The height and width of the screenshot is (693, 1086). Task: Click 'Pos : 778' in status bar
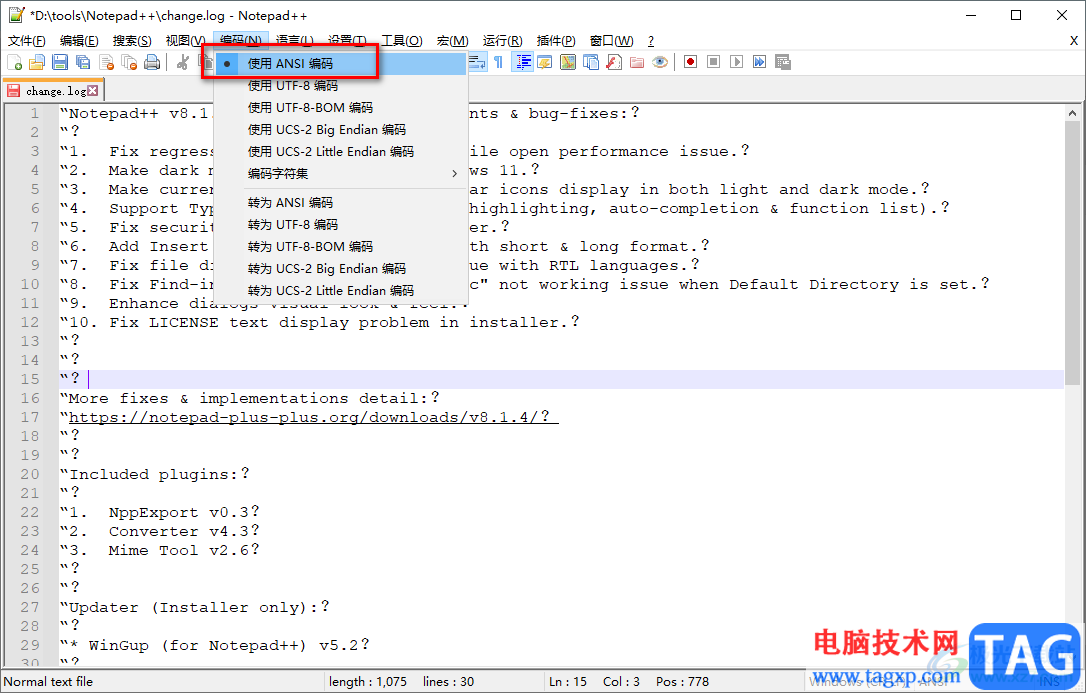(x=682, y=681)
